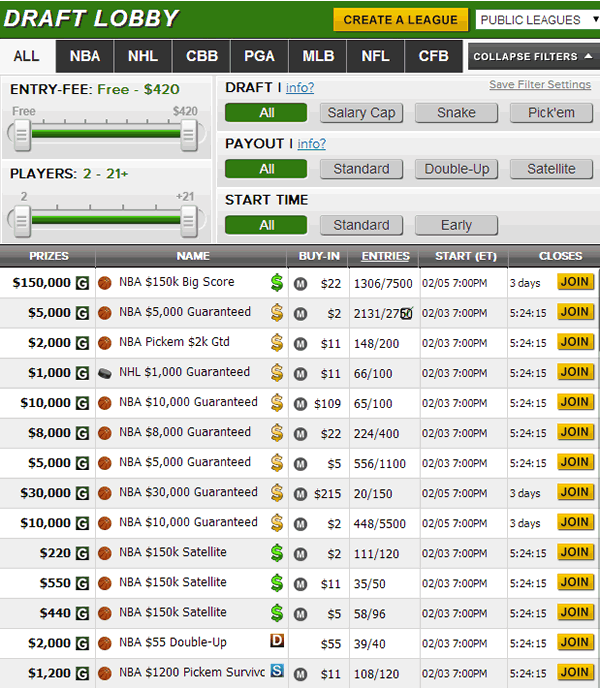Screen dimensions: 600x688
Task: Click green dollar icon for $220 NBA $150k Satellite
Action: [x=277, y=553]
